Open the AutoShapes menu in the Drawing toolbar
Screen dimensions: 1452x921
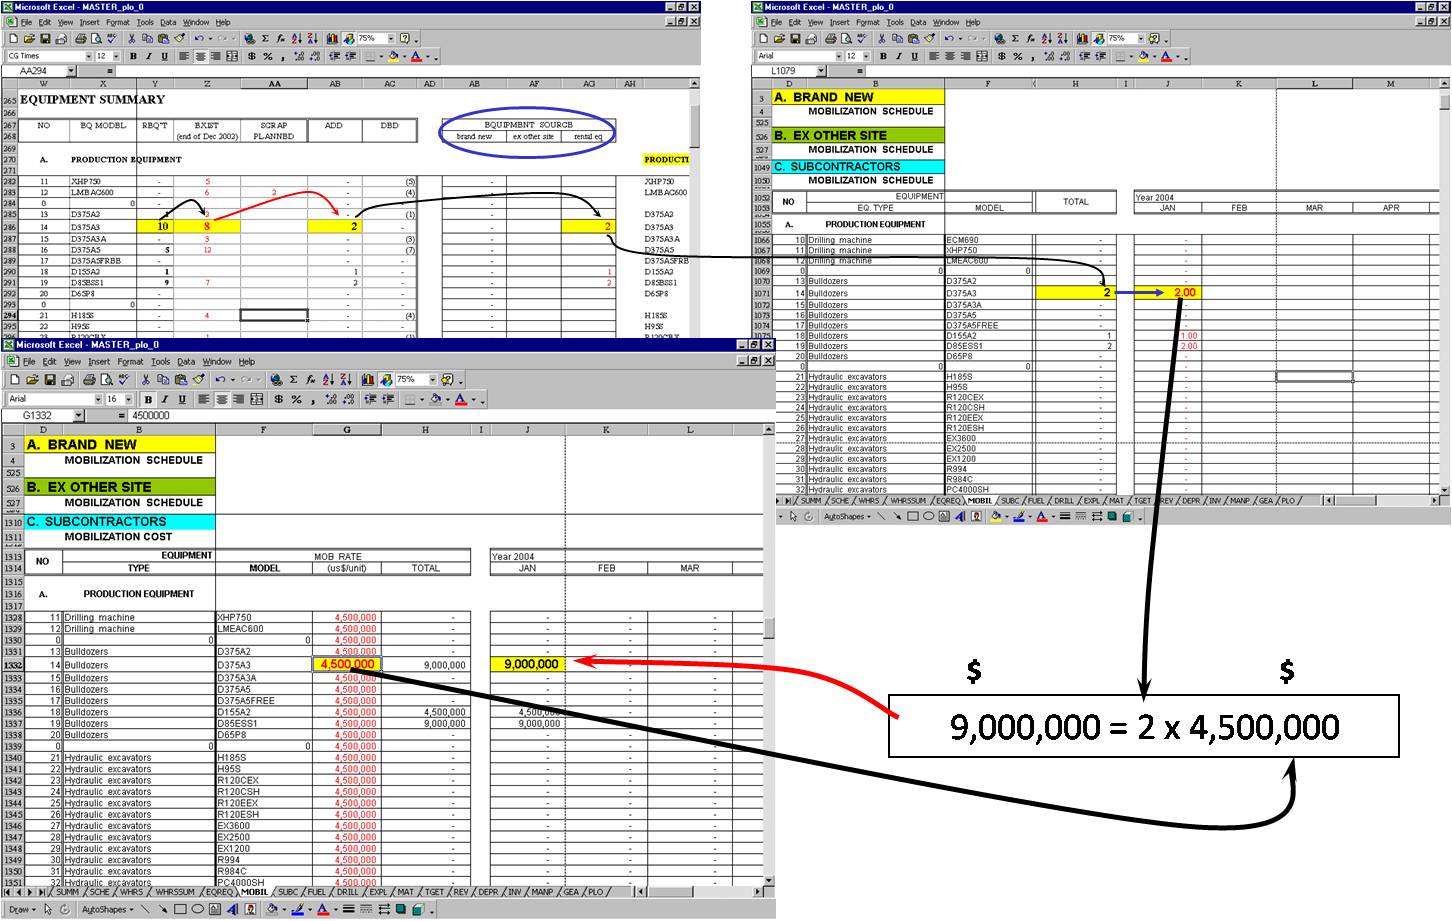105,909
